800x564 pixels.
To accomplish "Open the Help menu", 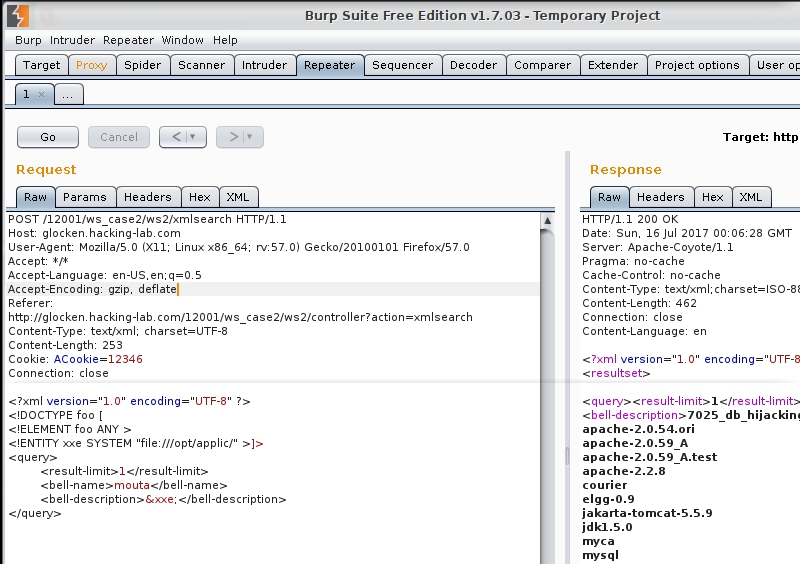I will (x=225, y=40).
